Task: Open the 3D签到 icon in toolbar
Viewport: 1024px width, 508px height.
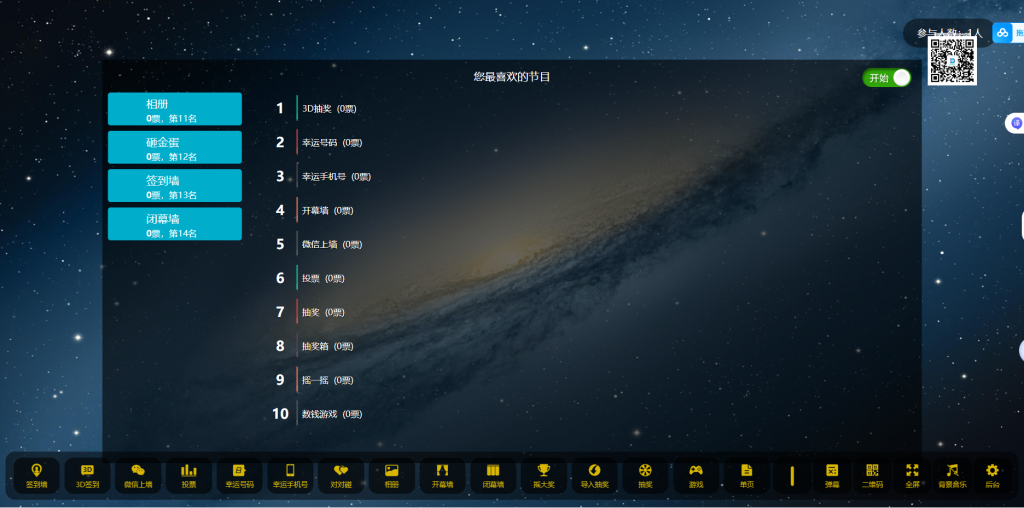Action: click(88, 475)
